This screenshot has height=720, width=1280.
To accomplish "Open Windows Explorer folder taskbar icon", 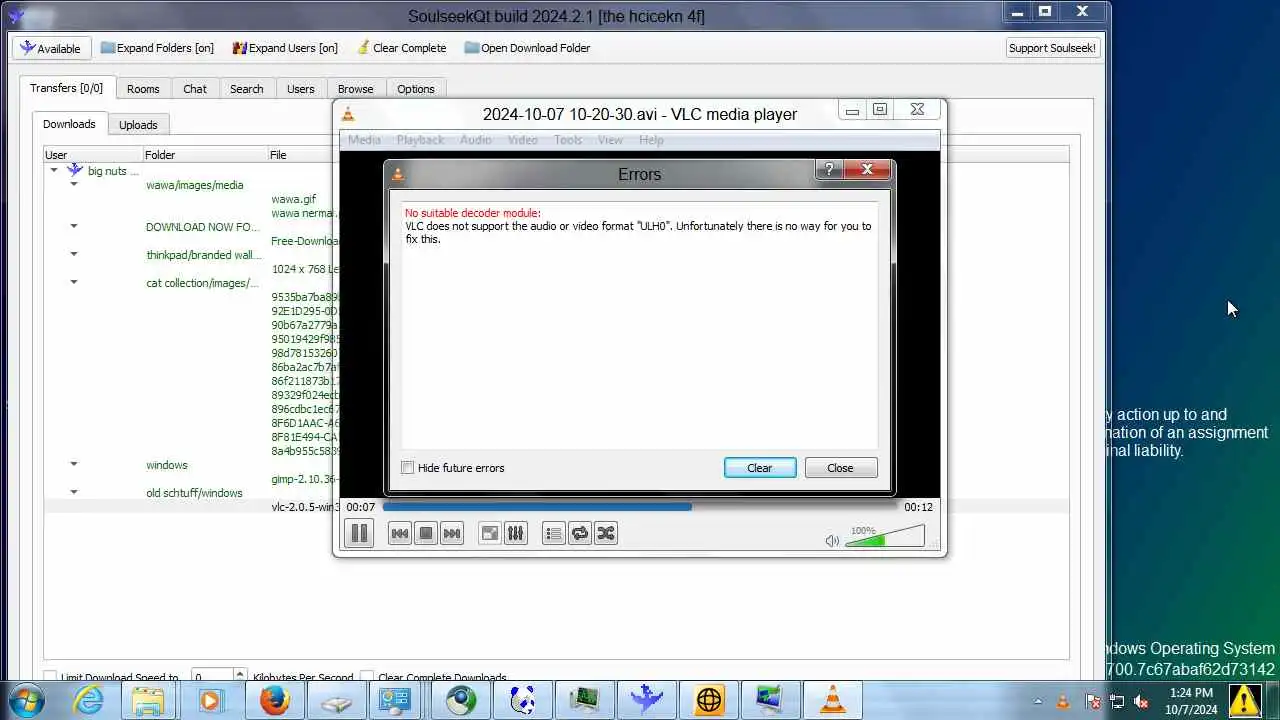I will 148,700.
